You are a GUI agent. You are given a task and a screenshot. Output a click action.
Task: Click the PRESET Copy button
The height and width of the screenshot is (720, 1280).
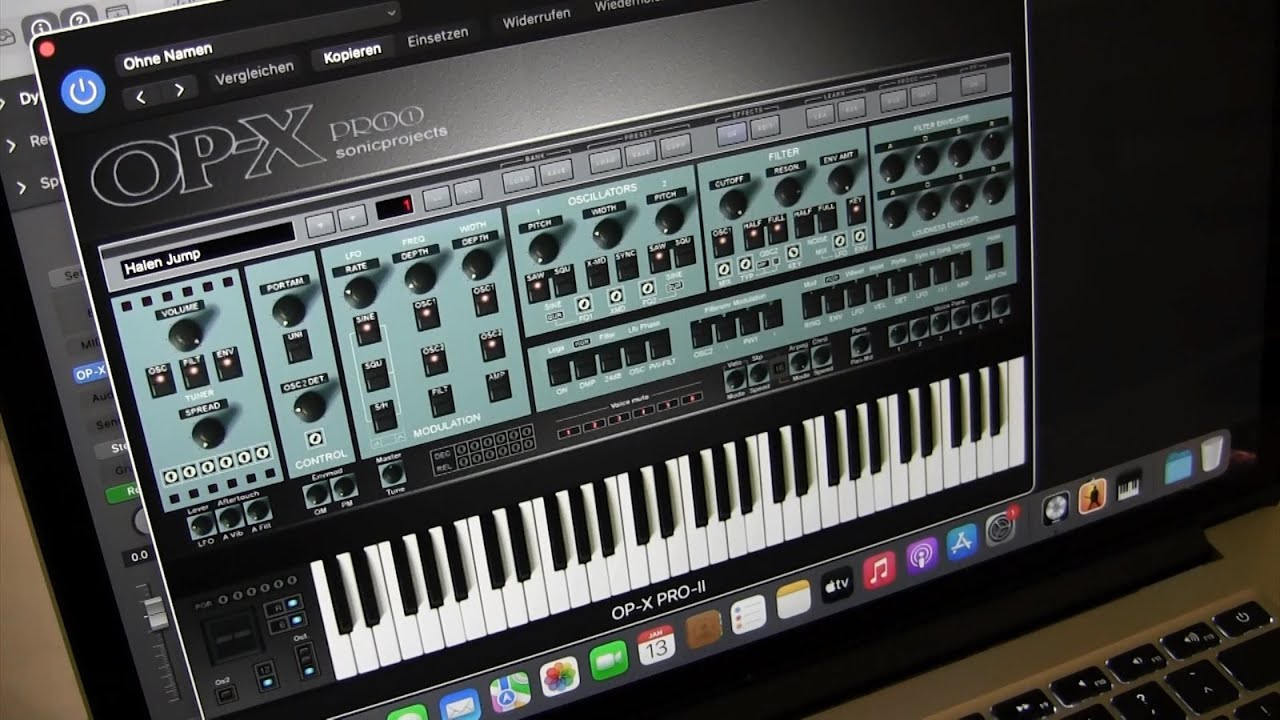point(674,144)
